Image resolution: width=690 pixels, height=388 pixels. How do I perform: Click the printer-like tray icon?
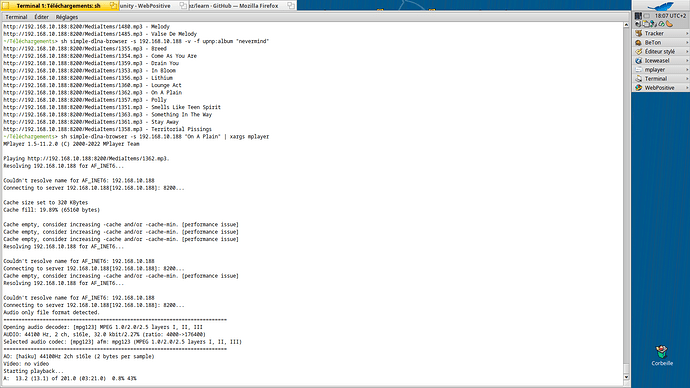(x=646, y=24)
